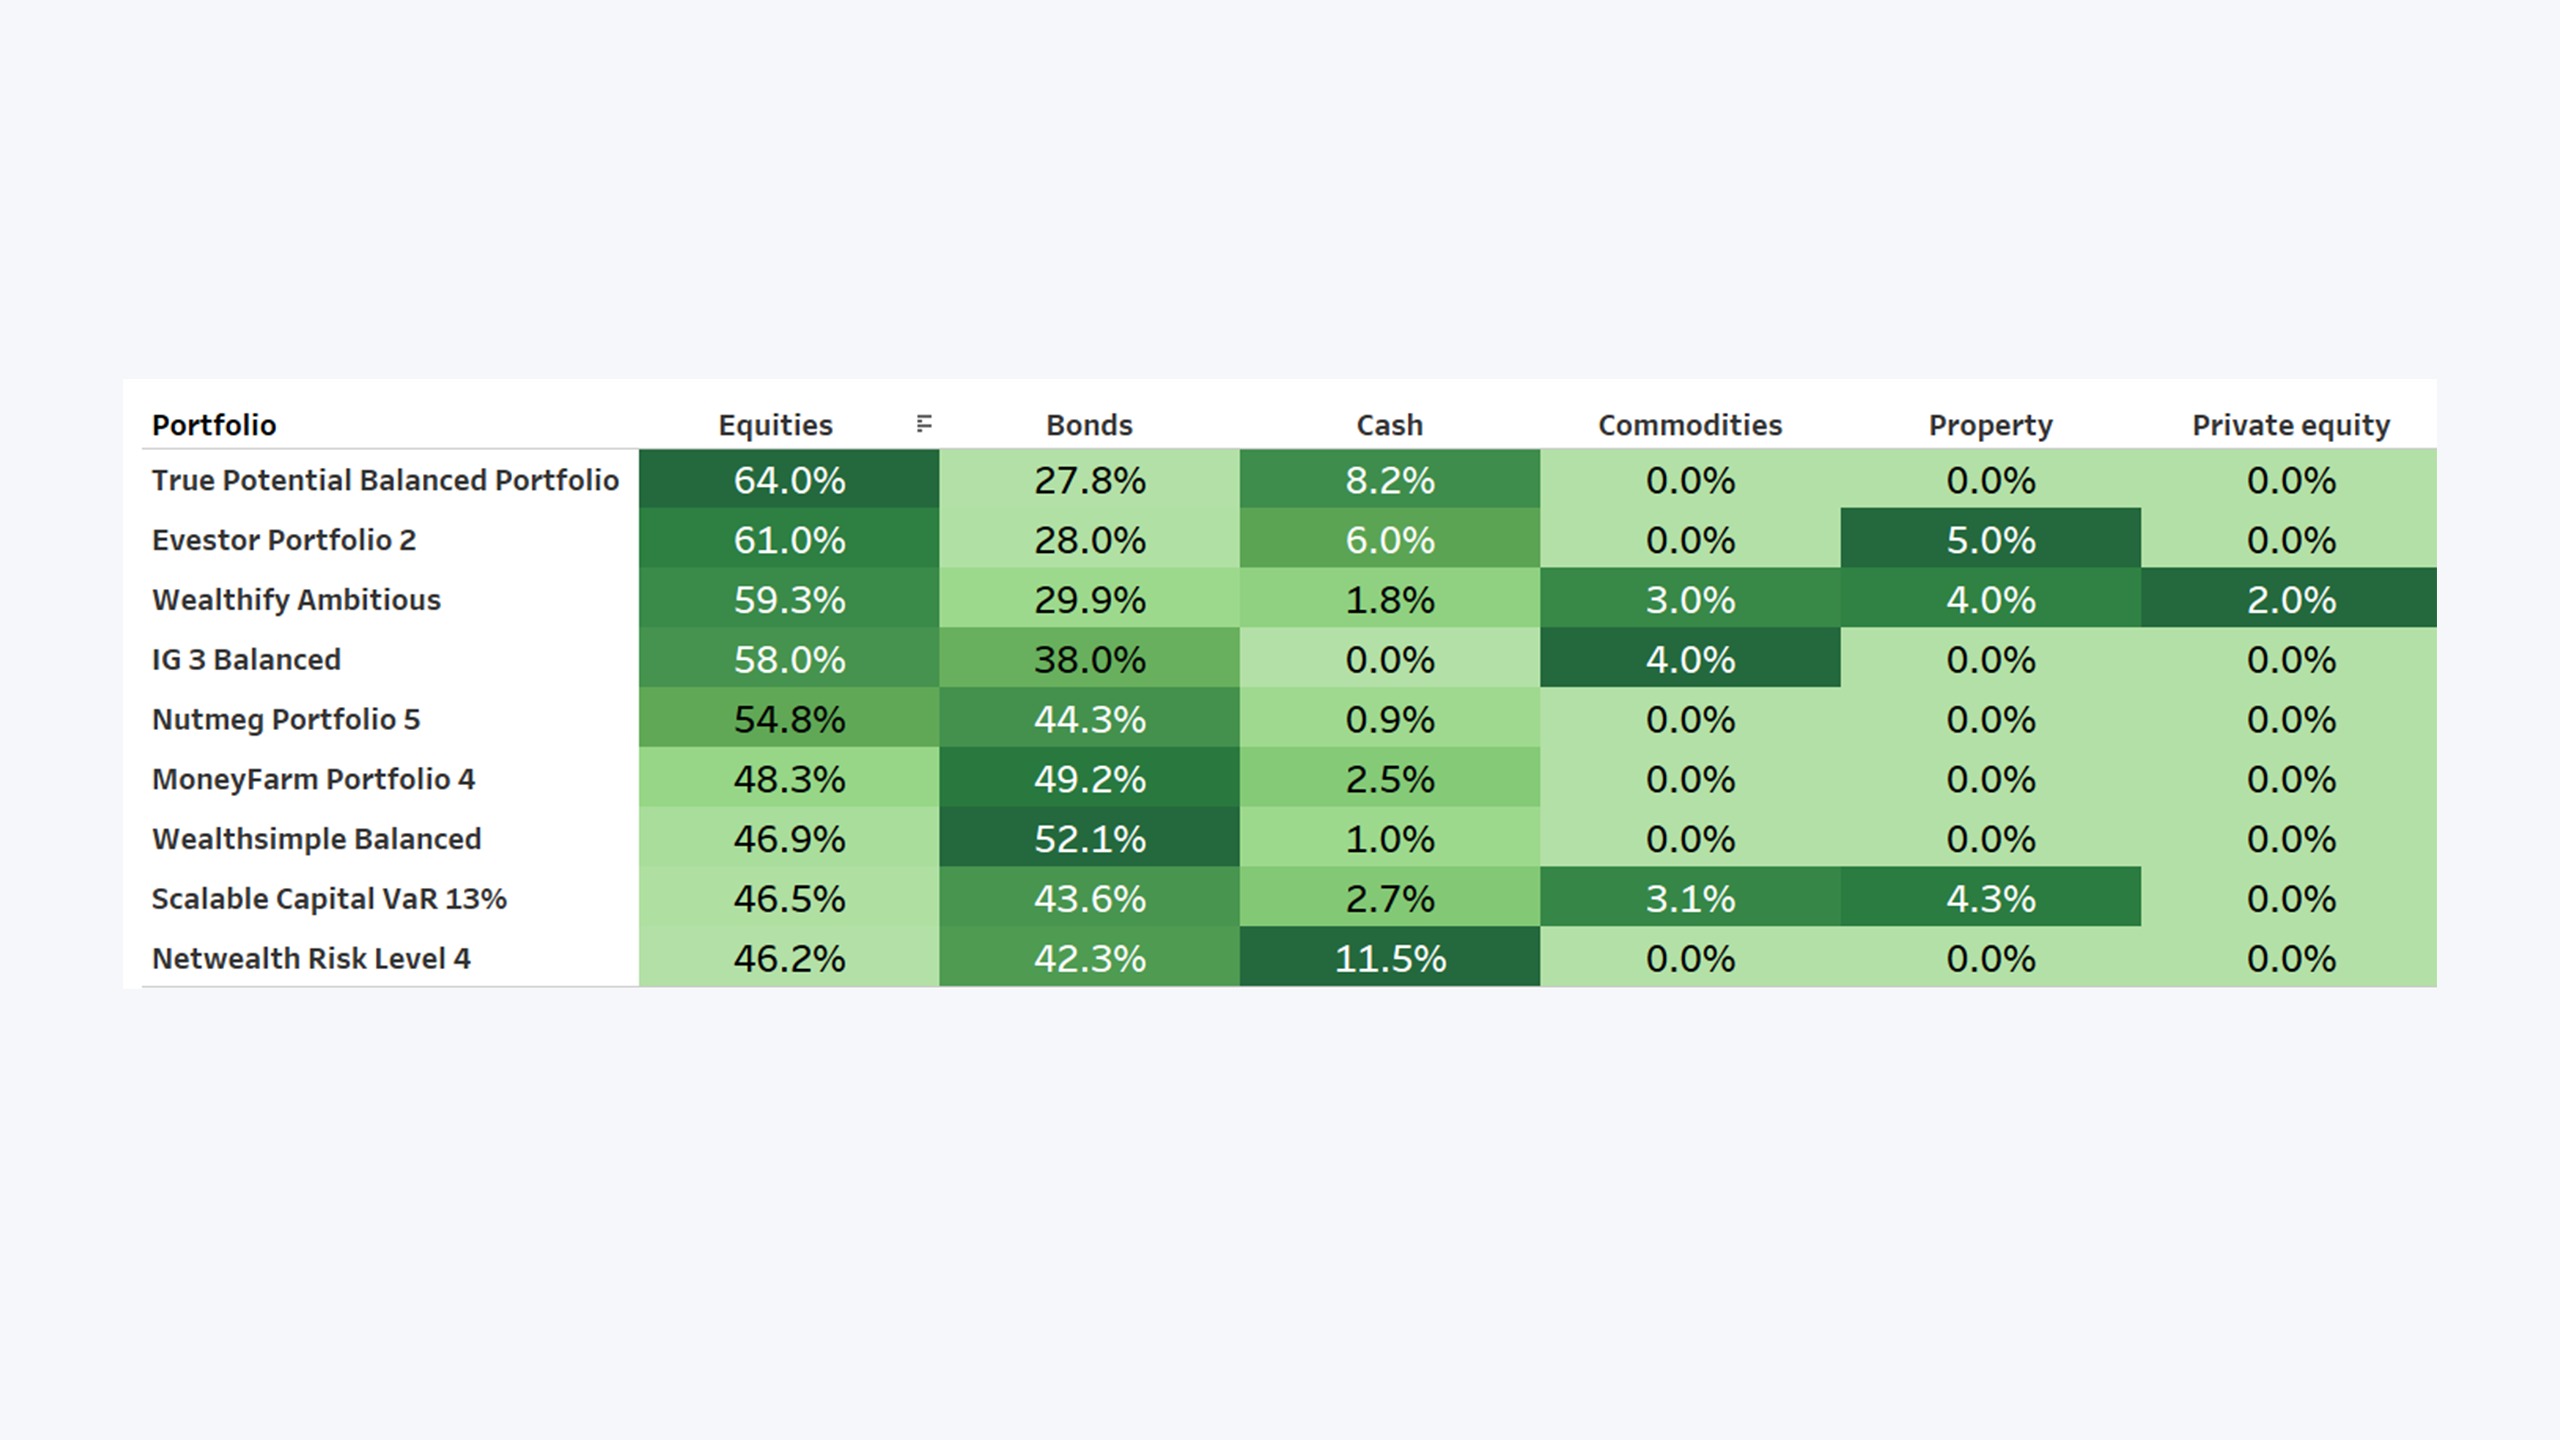Click Nutmeg Portfolio 5 row label

coord(286,719)
